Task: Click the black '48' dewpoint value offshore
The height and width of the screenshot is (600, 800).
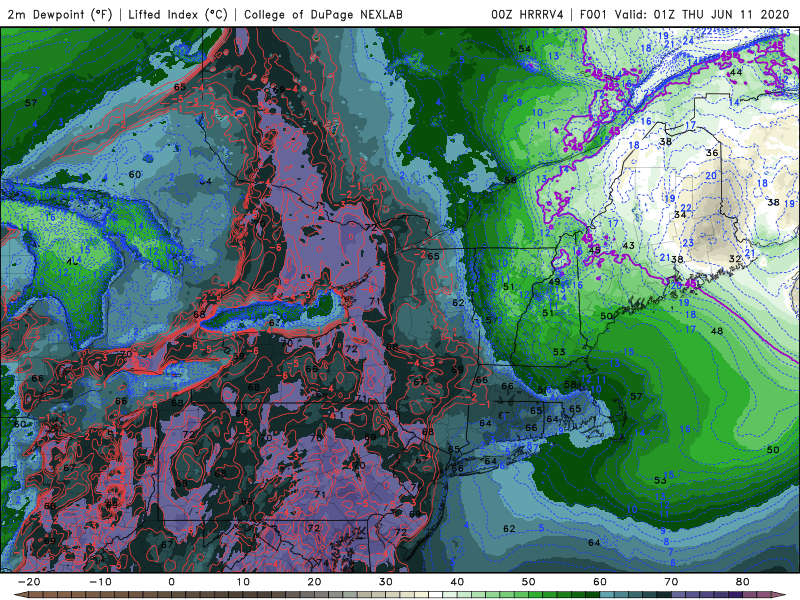Action: (717, 331)
